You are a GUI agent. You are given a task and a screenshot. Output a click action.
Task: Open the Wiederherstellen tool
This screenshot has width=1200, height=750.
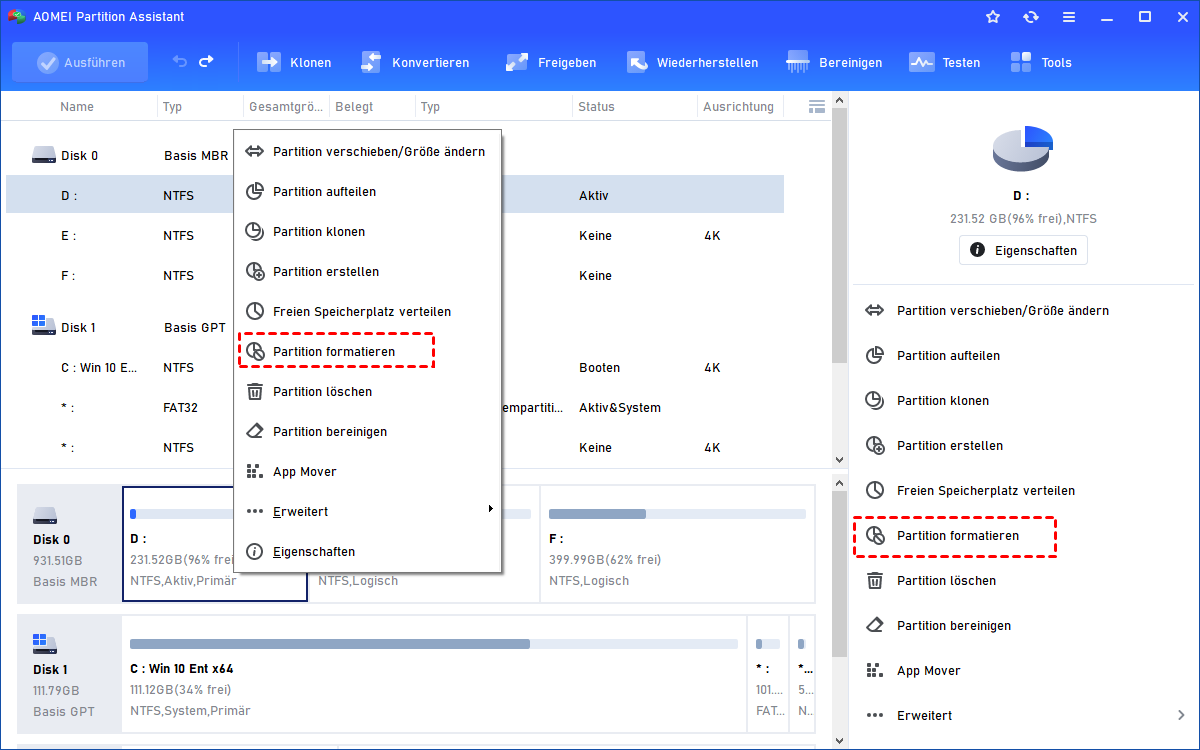coord(638,62)
